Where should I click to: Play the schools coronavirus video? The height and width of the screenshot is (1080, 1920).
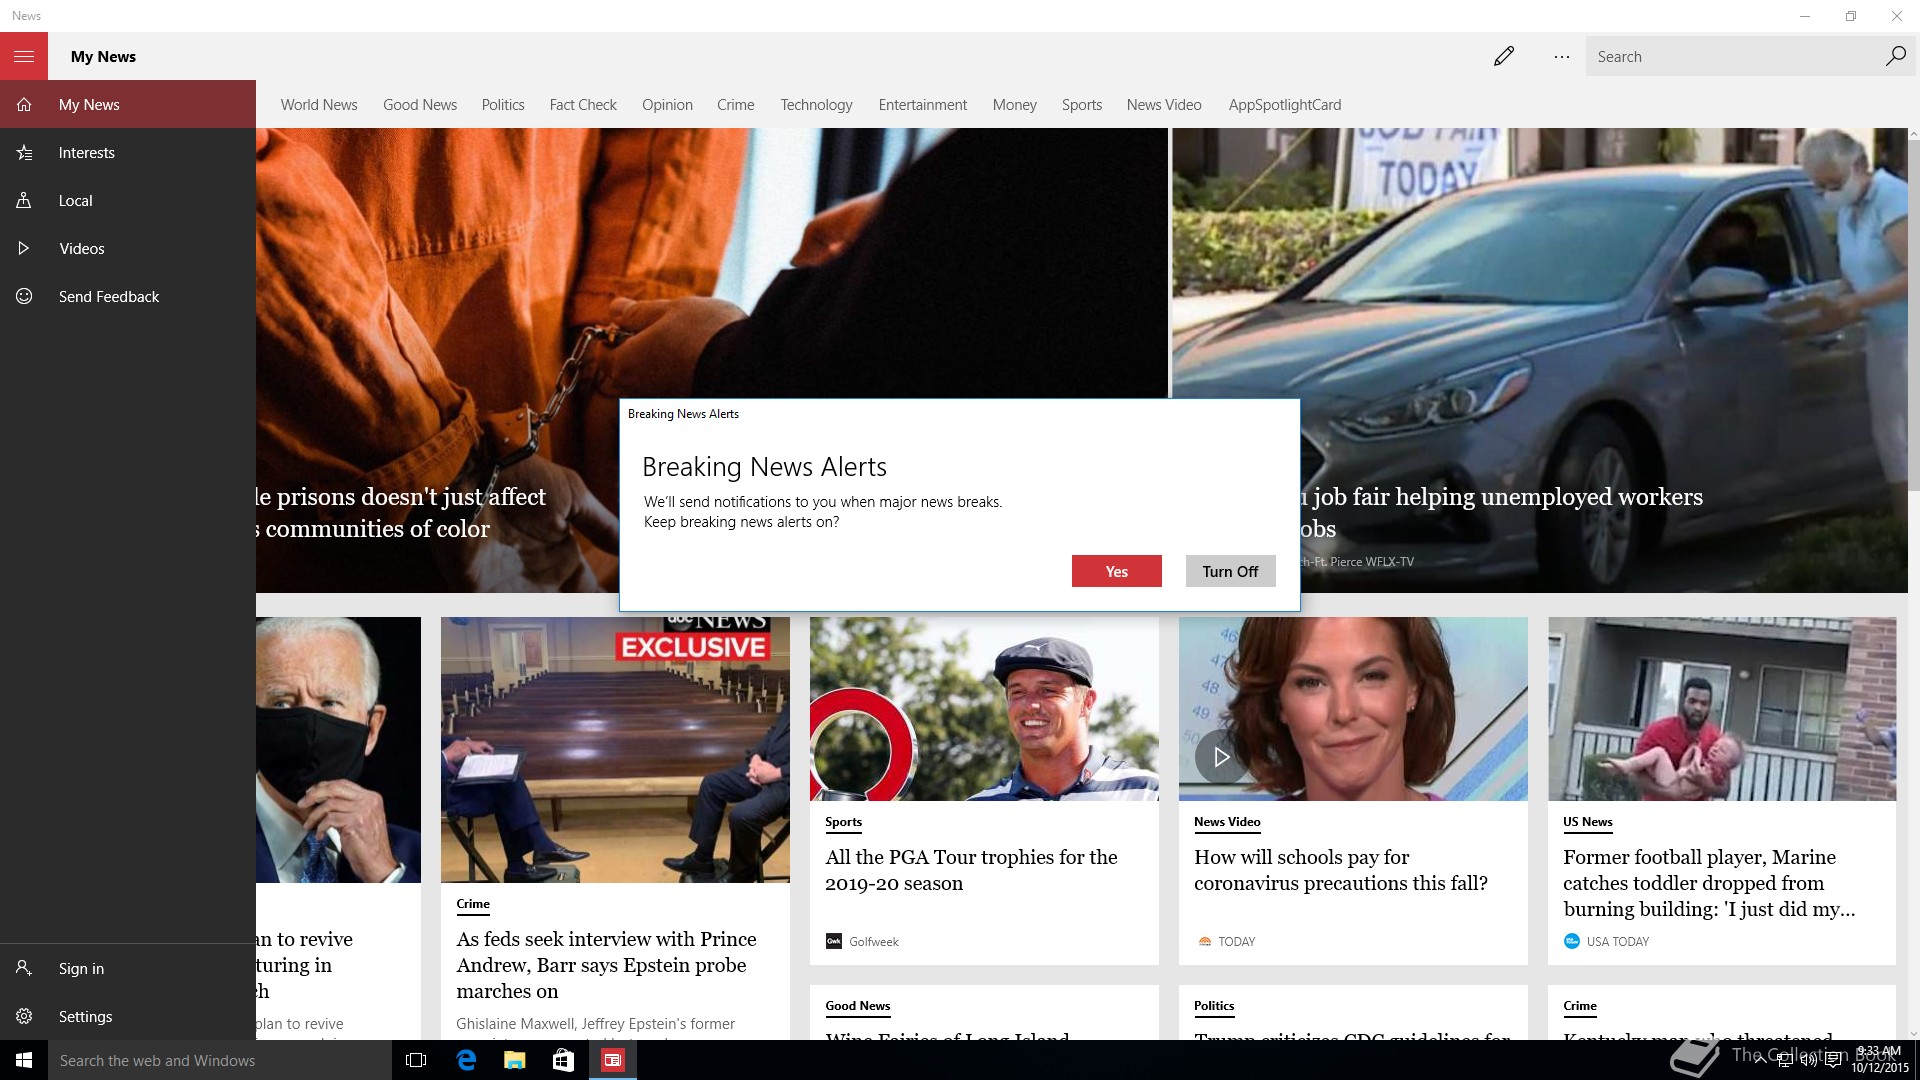(x=1221, y=757)
